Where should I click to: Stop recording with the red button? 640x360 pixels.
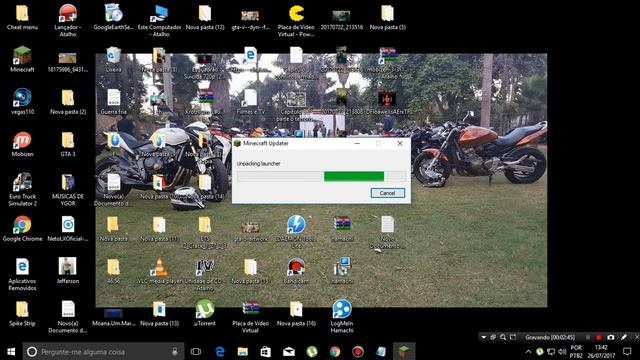point(598,337)
